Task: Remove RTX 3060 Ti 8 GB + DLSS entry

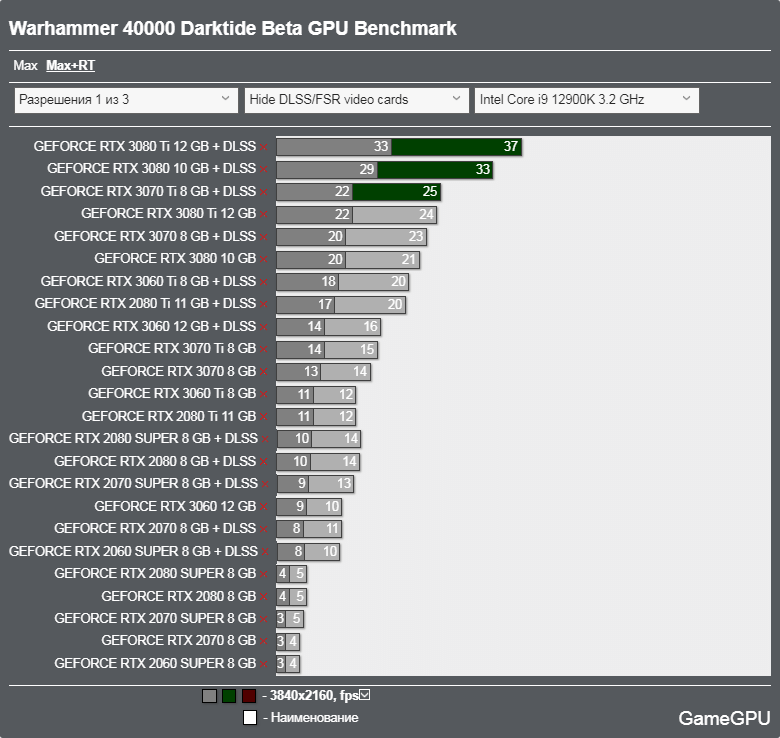Action: [264, 282]
